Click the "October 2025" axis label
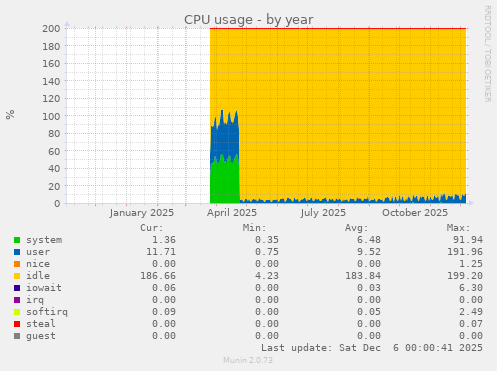The image size is (497, 371). pos(415,213)
